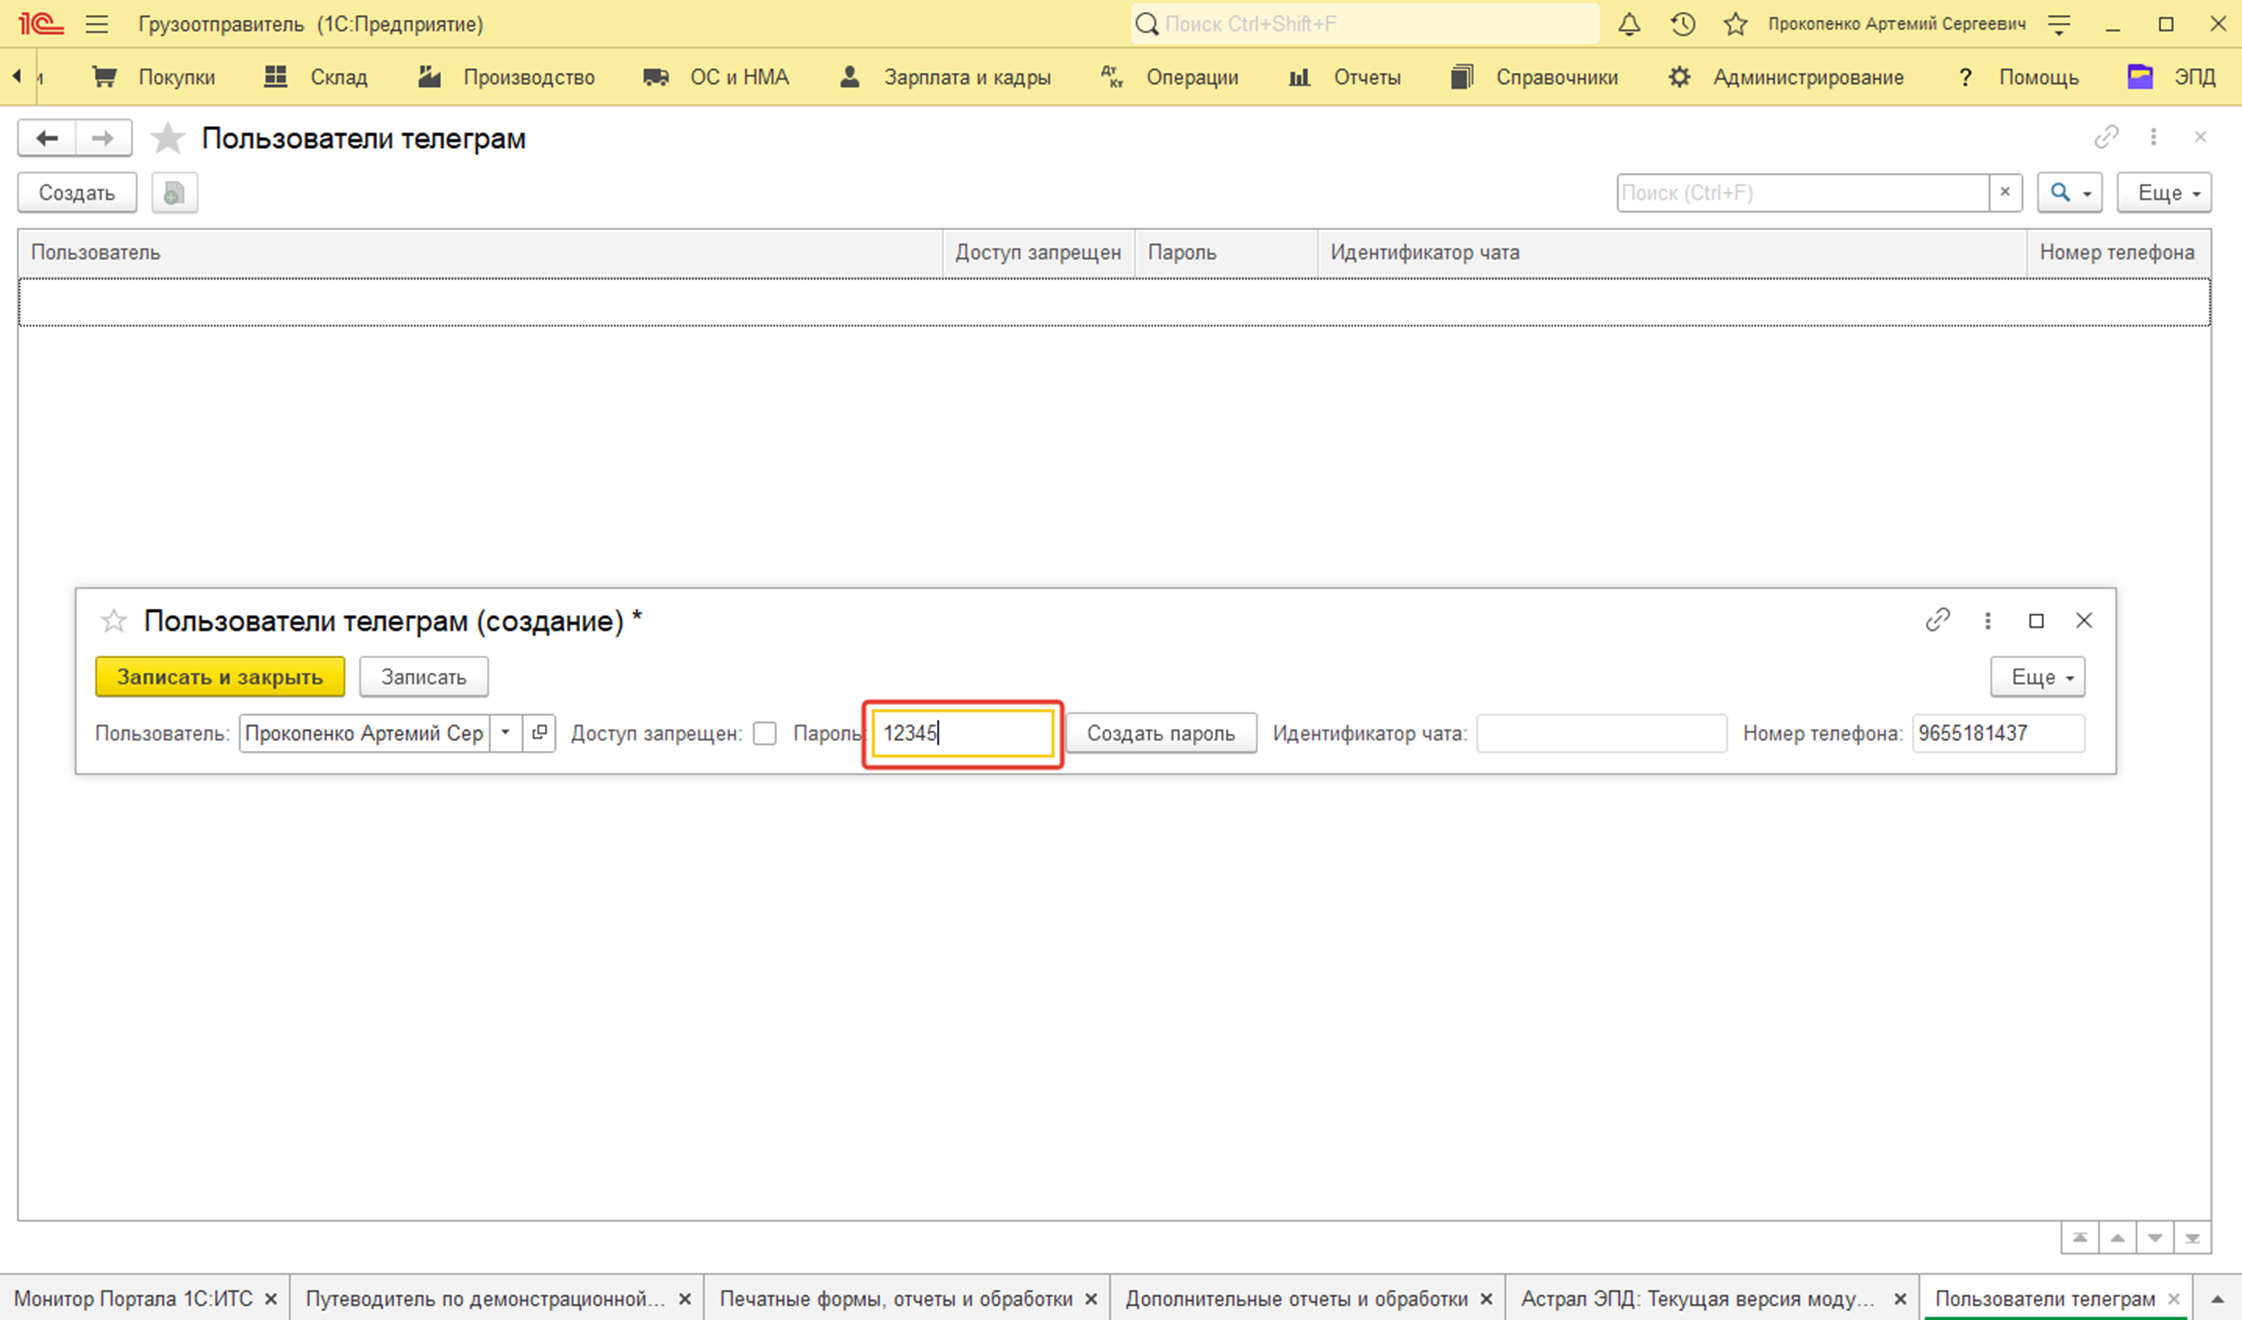The height and width of the screenshot is (1320, 2242).
Task: Click Записать button
Action: (424, 677)
